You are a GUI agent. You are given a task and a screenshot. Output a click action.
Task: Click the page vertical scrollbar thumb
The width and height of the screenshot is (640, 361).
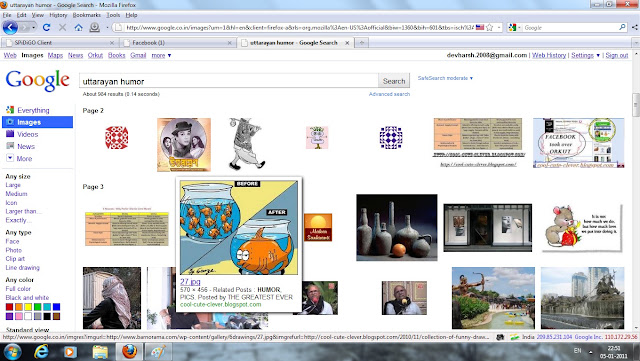click(636, 105)
